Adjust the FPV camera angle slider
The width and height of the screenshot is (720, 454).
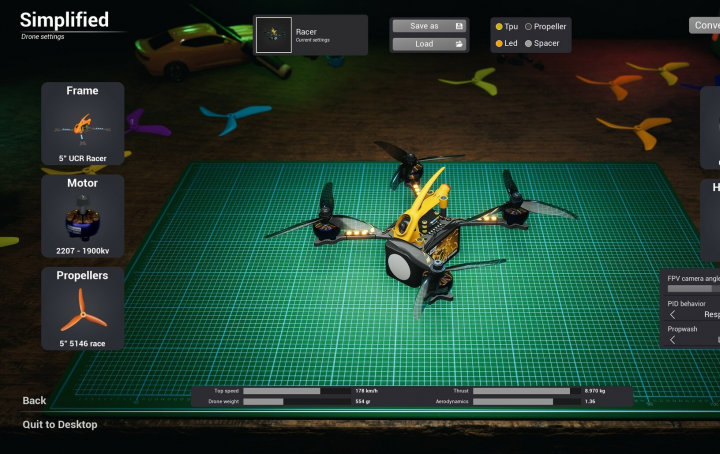pyautogui.click(x=692, y=288)
